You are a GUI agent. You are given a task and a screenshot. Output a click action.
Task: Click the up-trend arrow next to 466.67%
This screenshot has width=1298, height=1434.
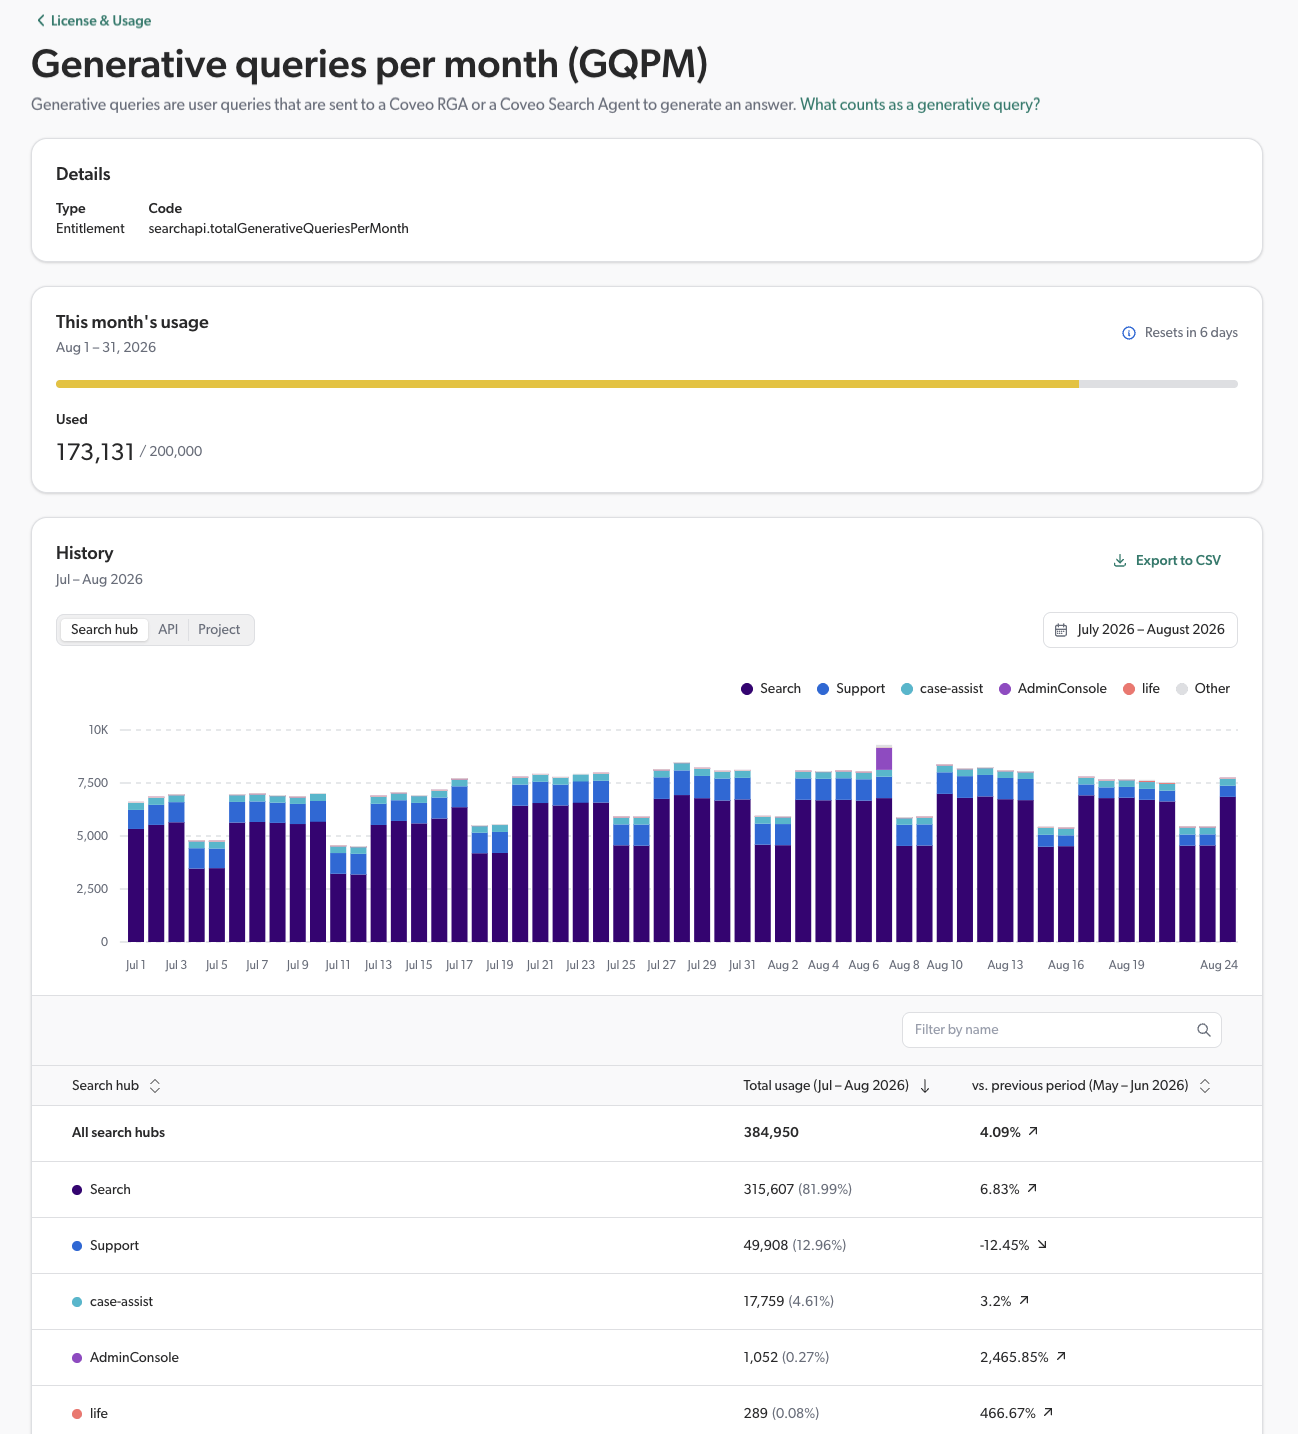pyautogui.click(x=1048, y=1413)
